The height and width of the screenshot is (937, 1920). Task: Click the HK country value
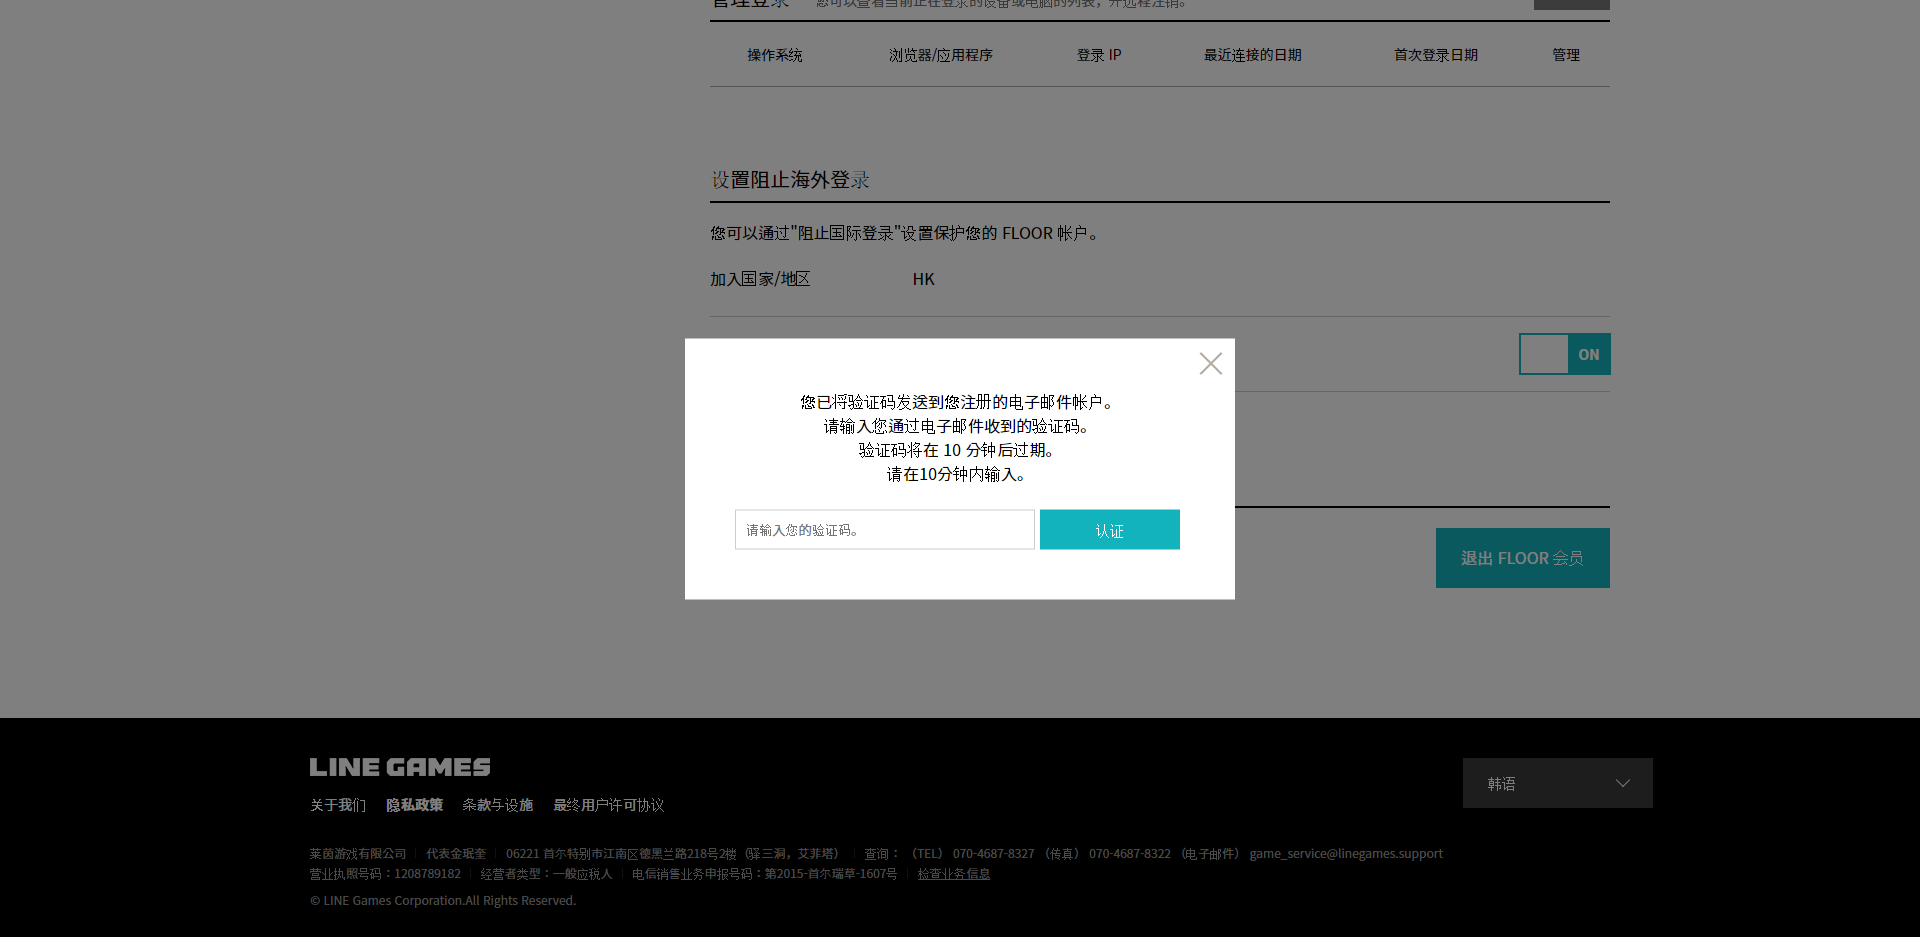(923, 279)
